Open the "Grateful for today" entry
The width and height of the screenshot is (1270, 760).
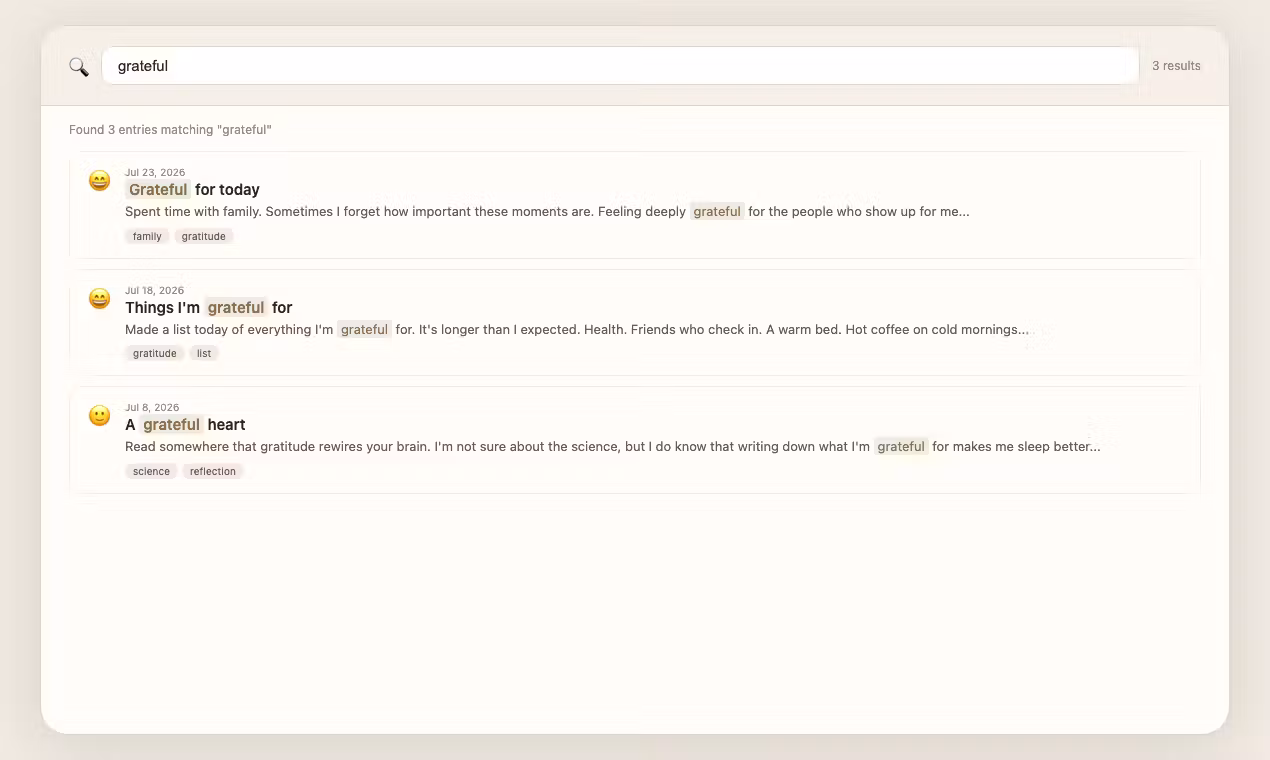coord(635,205)
